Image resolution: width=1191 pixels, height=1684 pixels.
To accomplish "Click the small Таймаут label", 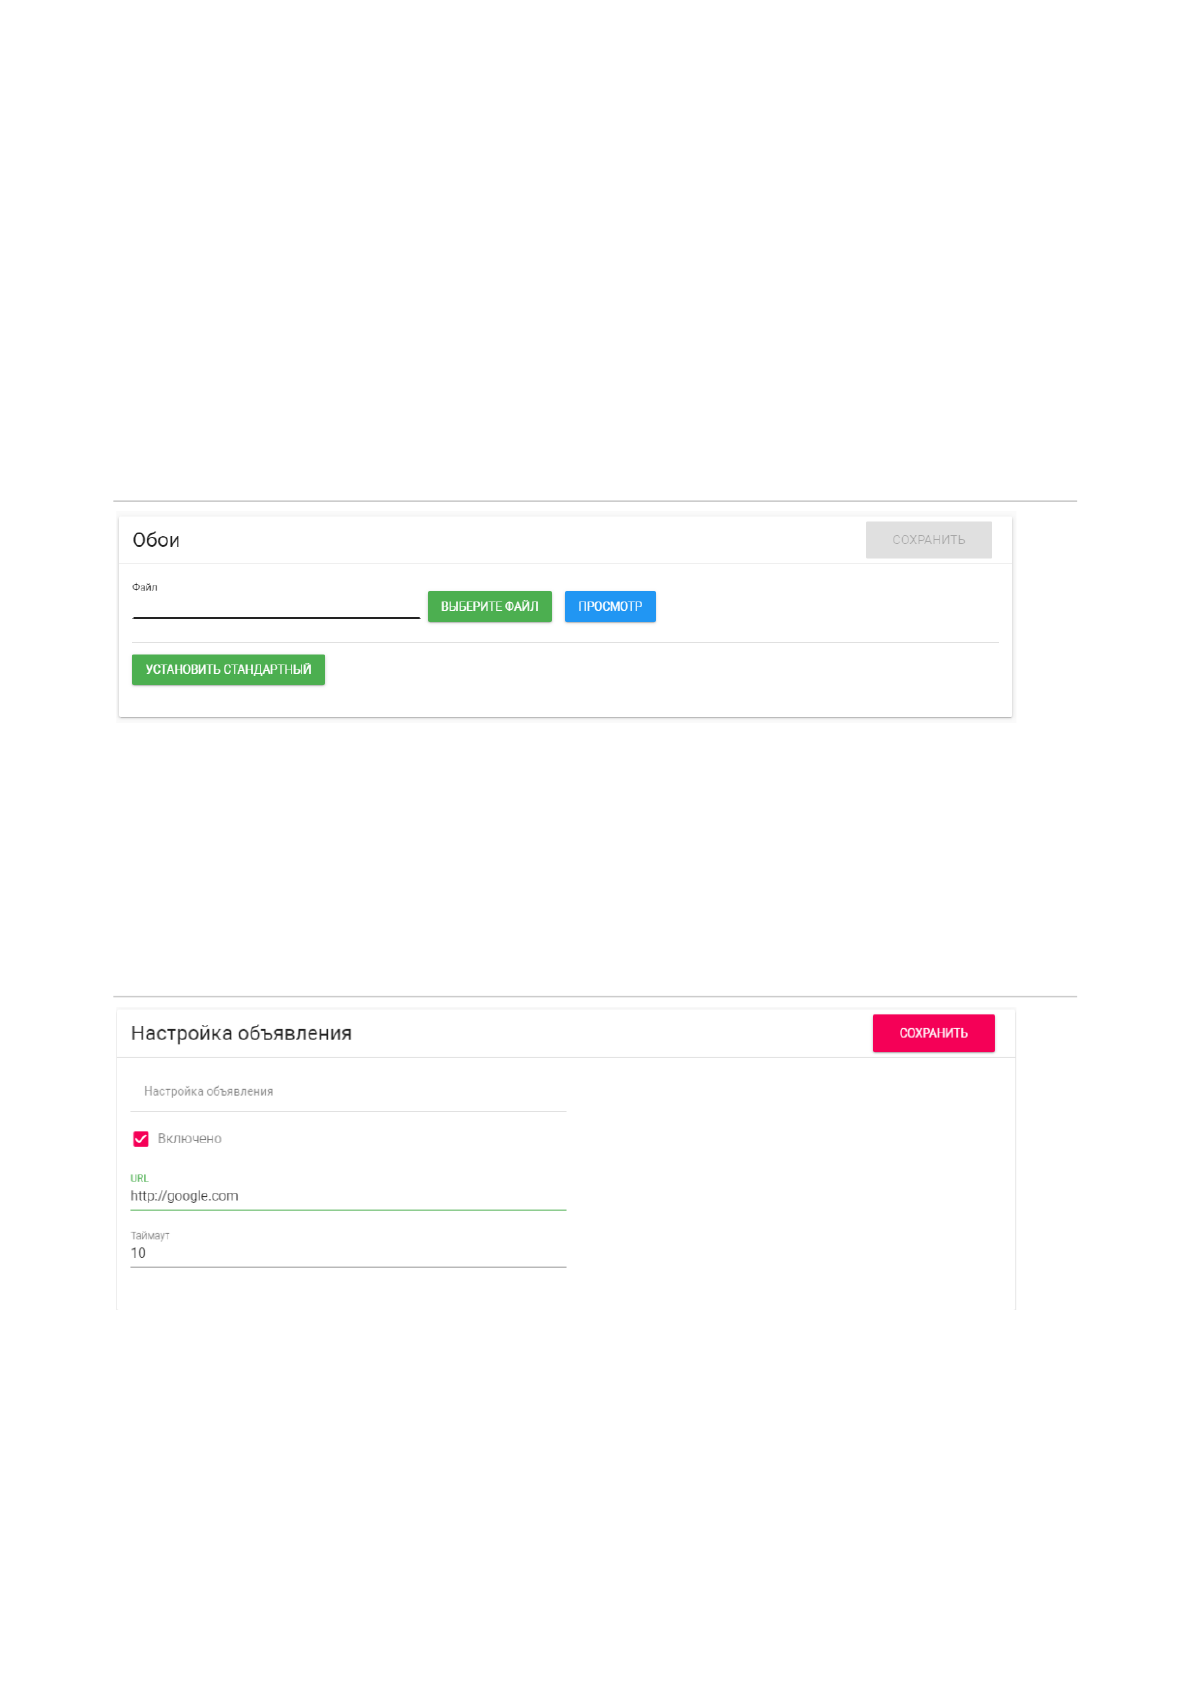I will (150, 1236).
